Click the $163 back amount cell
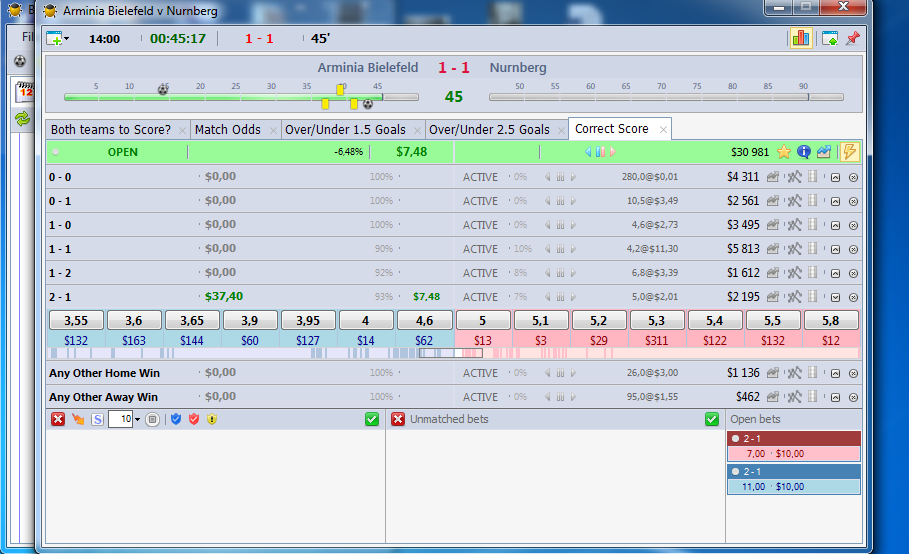This screenshot has height=554, width=909. (x=134, y=340)
